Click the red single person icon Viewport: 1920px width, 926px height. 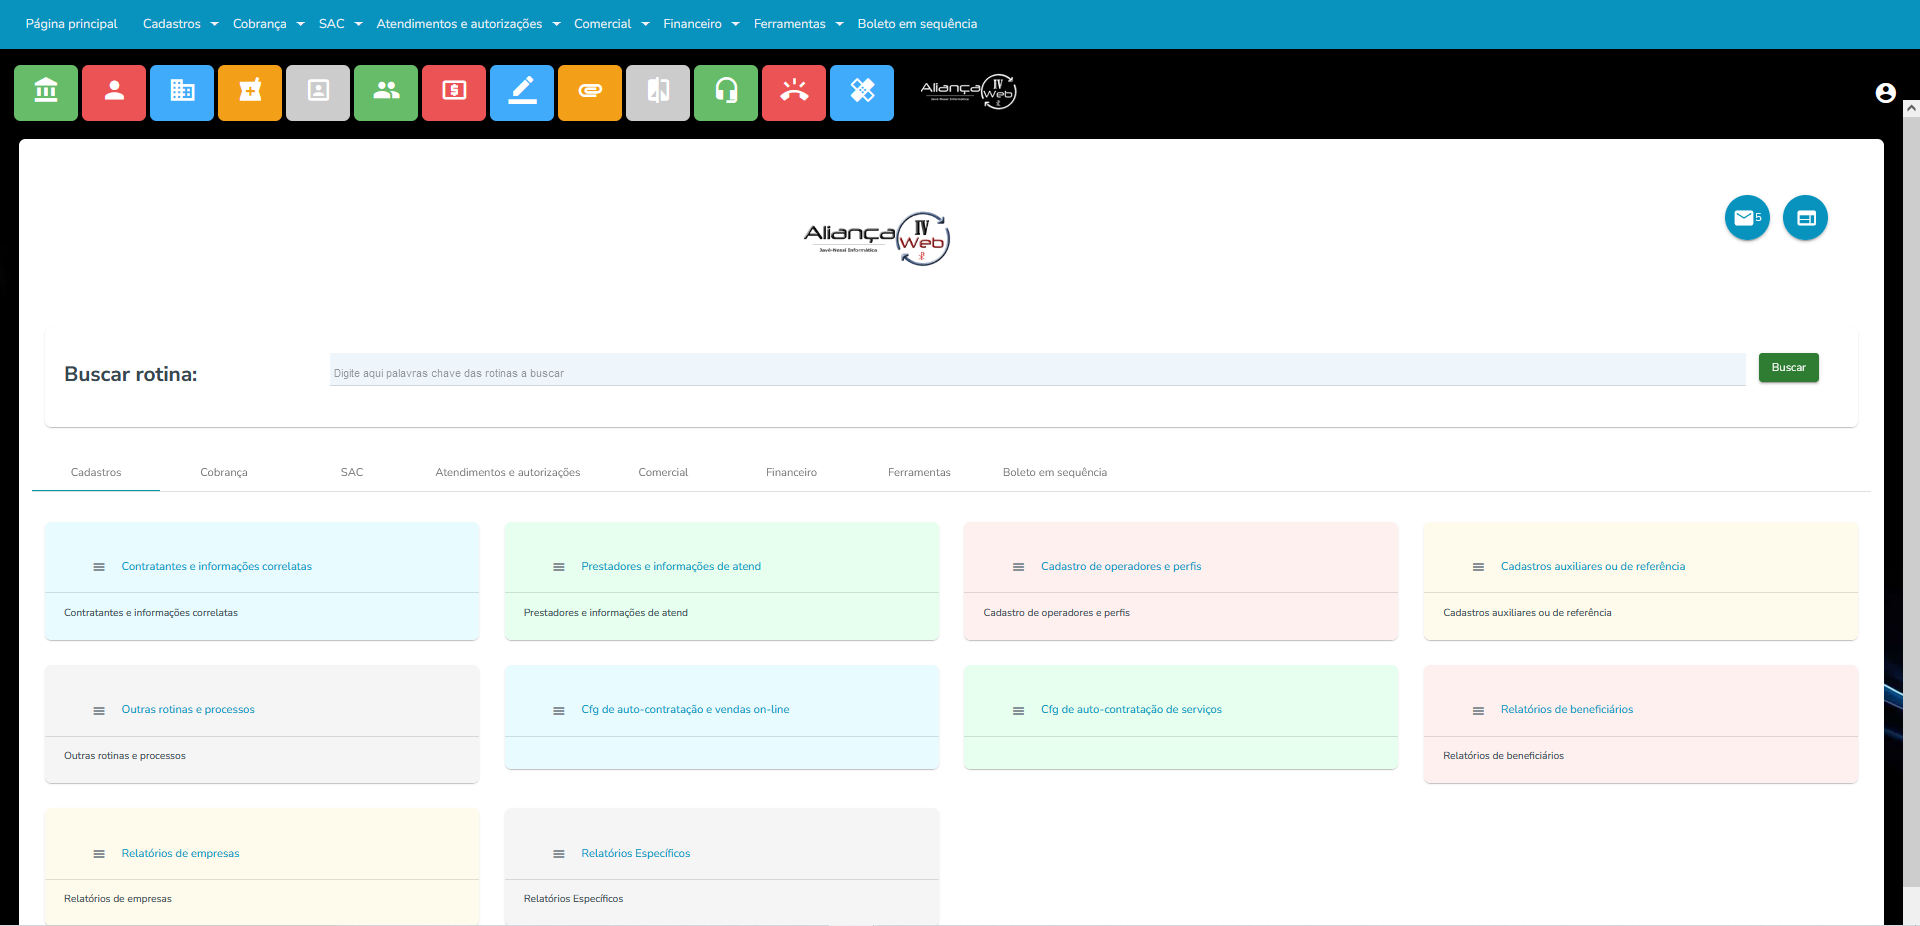tap(114, 92)
